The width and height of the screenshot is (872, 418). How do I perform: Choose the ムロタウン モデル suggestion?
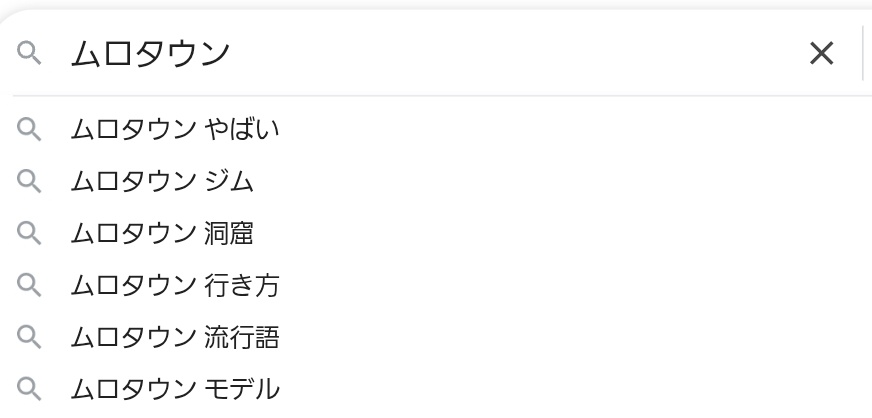pyautogui.click(x=175, y=389)
